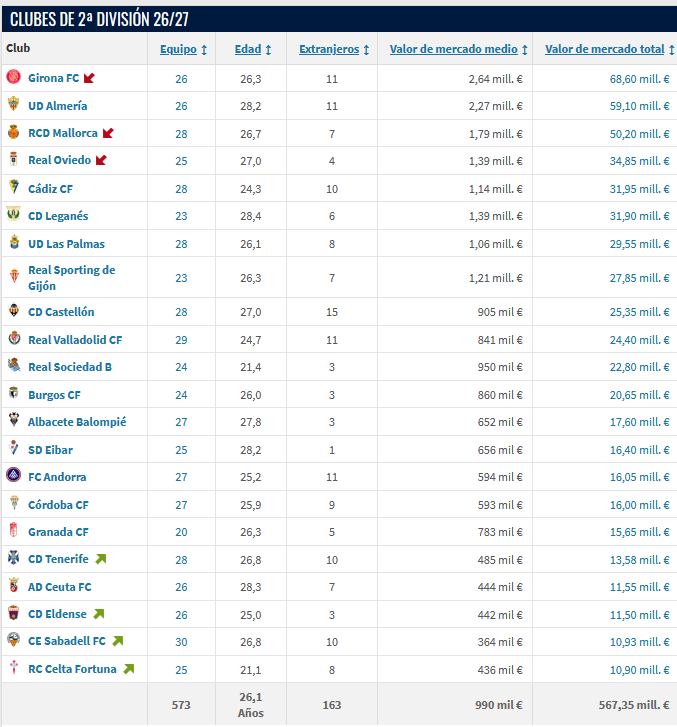The width and height of the screenshot is (677, 727).
Task: Click CE Sabadell FC squad size 30
Action: click(181, 642)
